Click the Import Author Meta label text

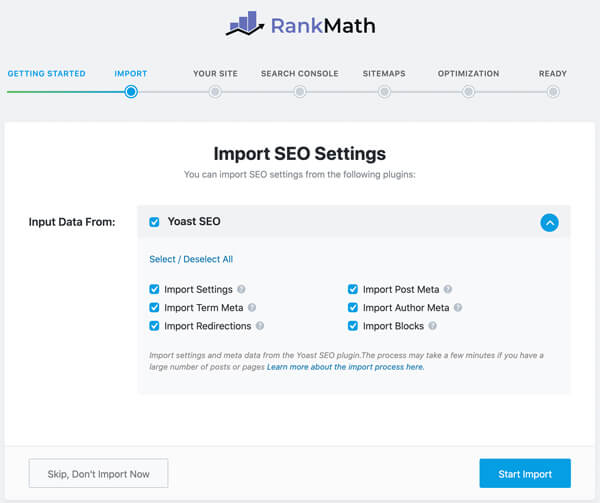click(406, 308)
